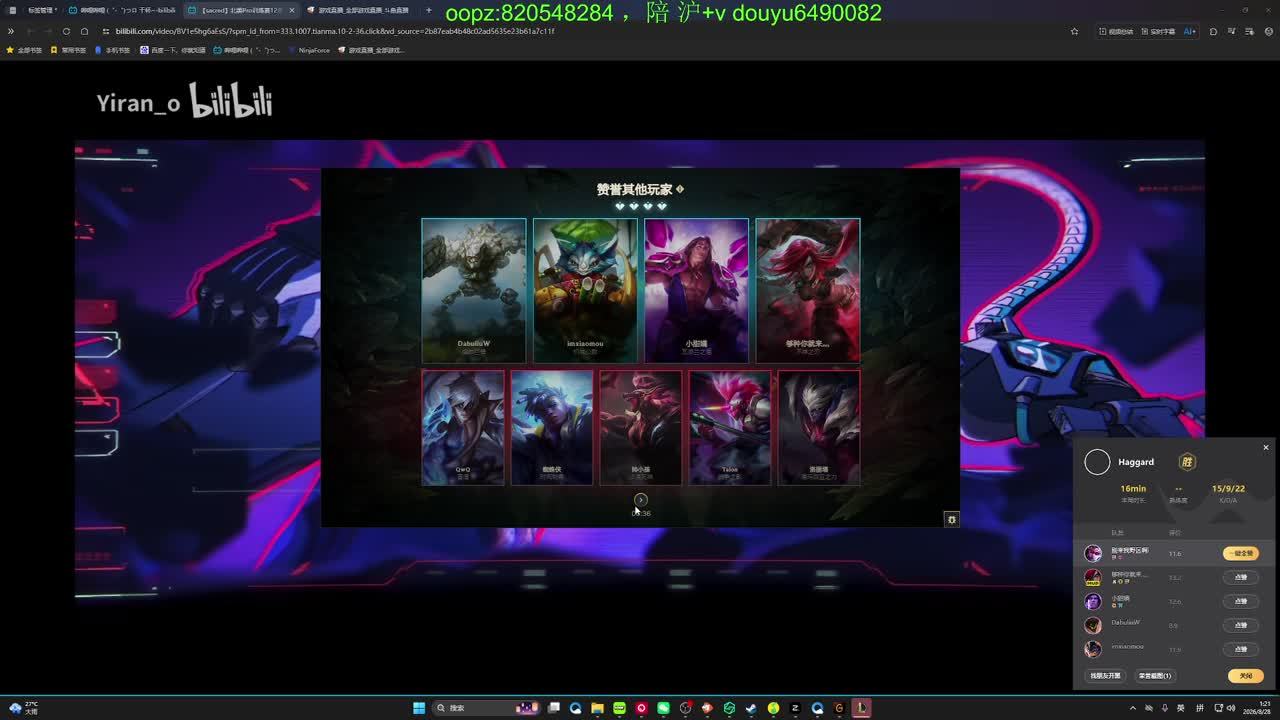Click the Haggard profile avatar circle
The image size is (1280, 720).
[1097, 462]
